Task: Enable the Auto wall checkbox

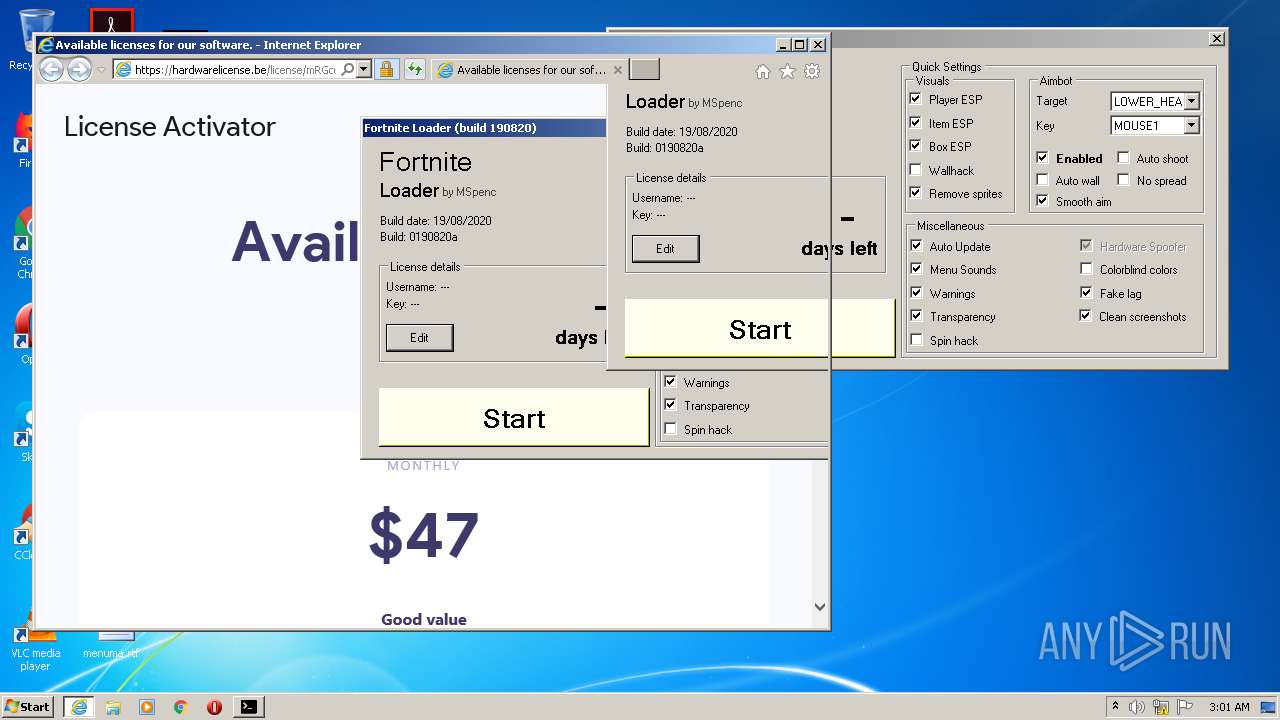Action: tap(1042, 180)
